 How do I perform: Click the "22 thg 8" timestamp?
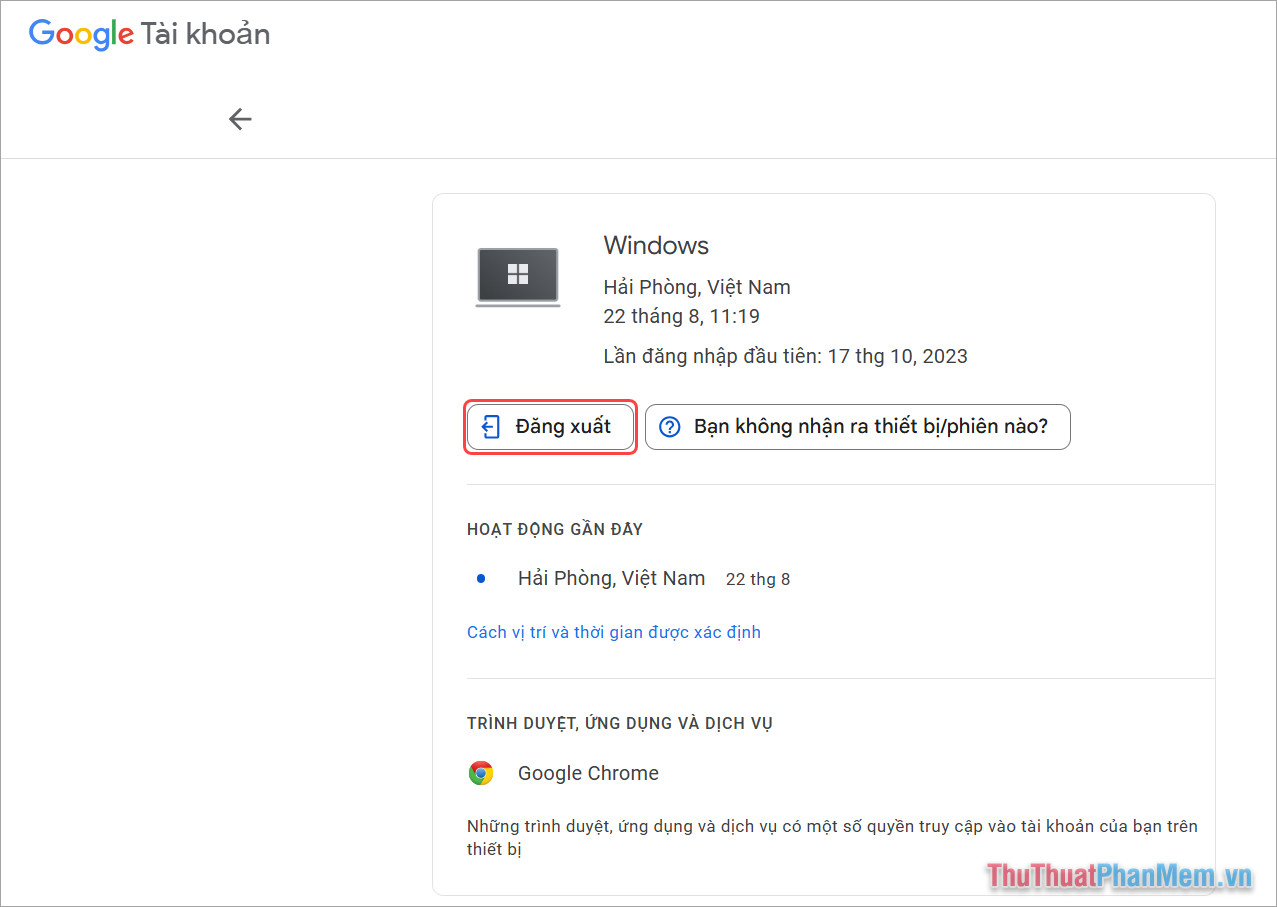click(757, 578)
